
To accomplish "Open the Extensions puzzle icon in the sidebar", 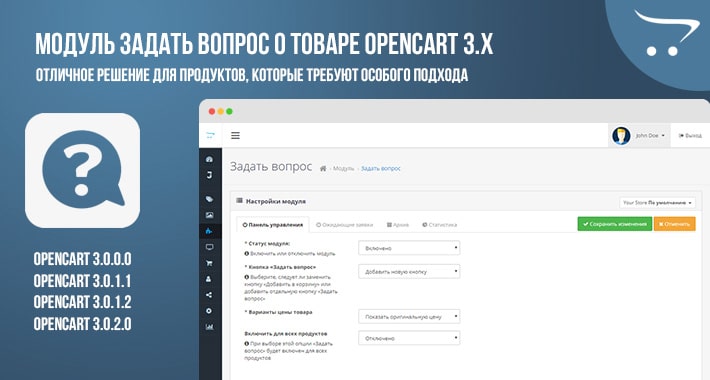I will [x=209, y=231].
